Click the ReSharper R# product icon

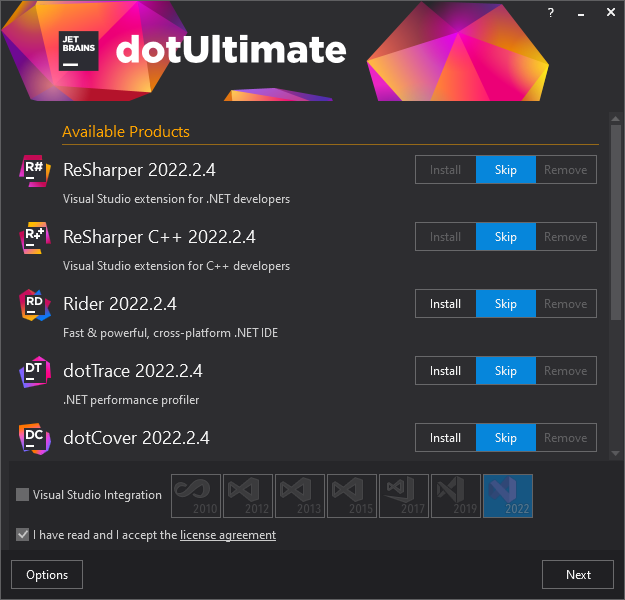[35, 171]
